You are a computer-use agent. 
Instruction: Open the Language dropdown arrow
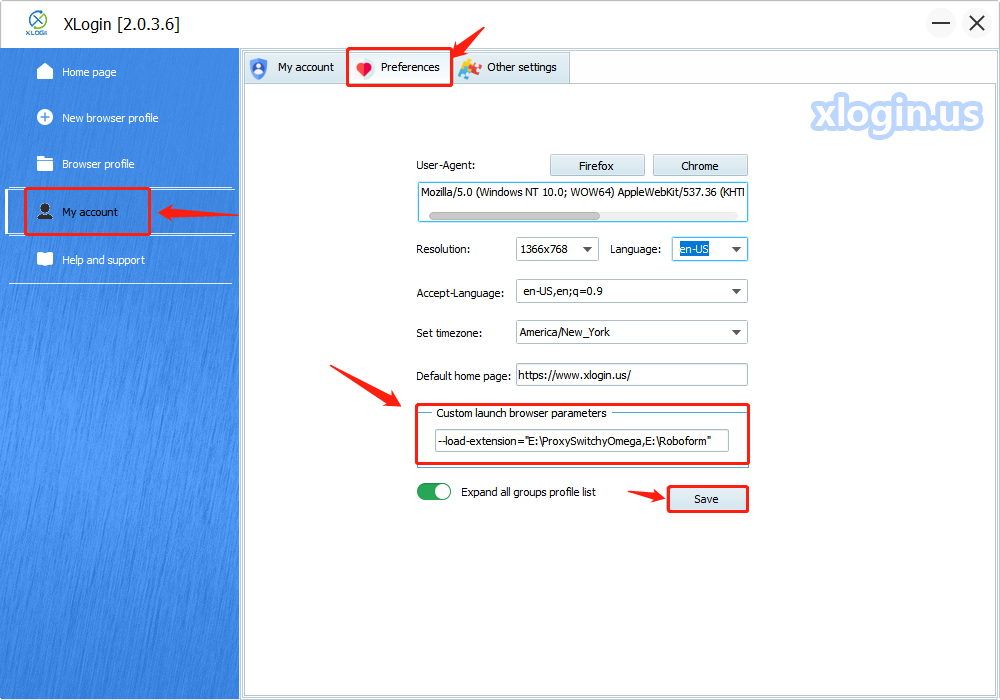pos(736,249)
